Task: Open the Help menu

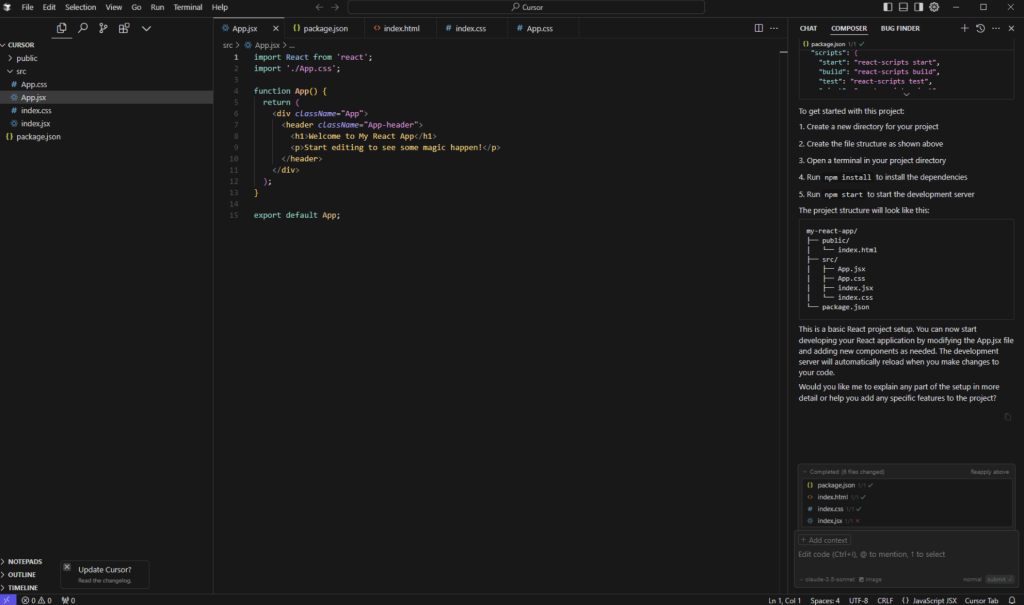Action: point(219,7)
